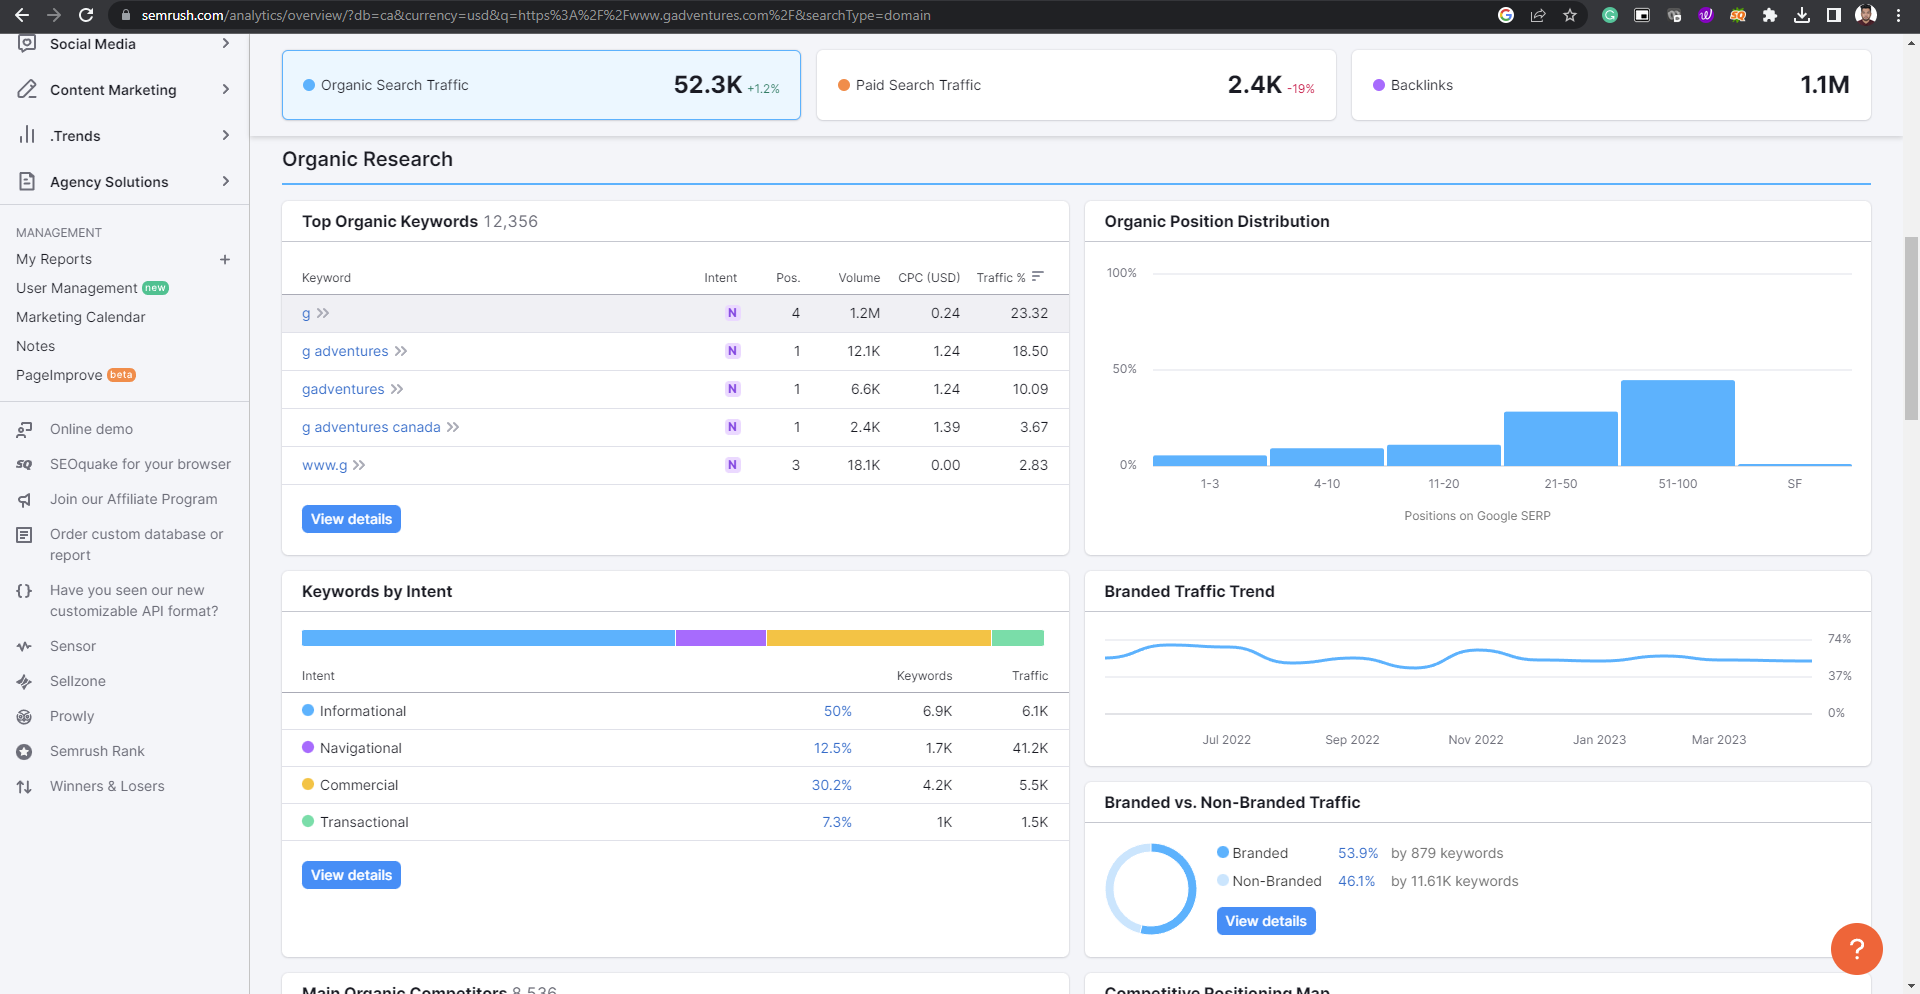Expand the .Trends menu chevron
The image size is (1920, 994).
coord(226,135)
